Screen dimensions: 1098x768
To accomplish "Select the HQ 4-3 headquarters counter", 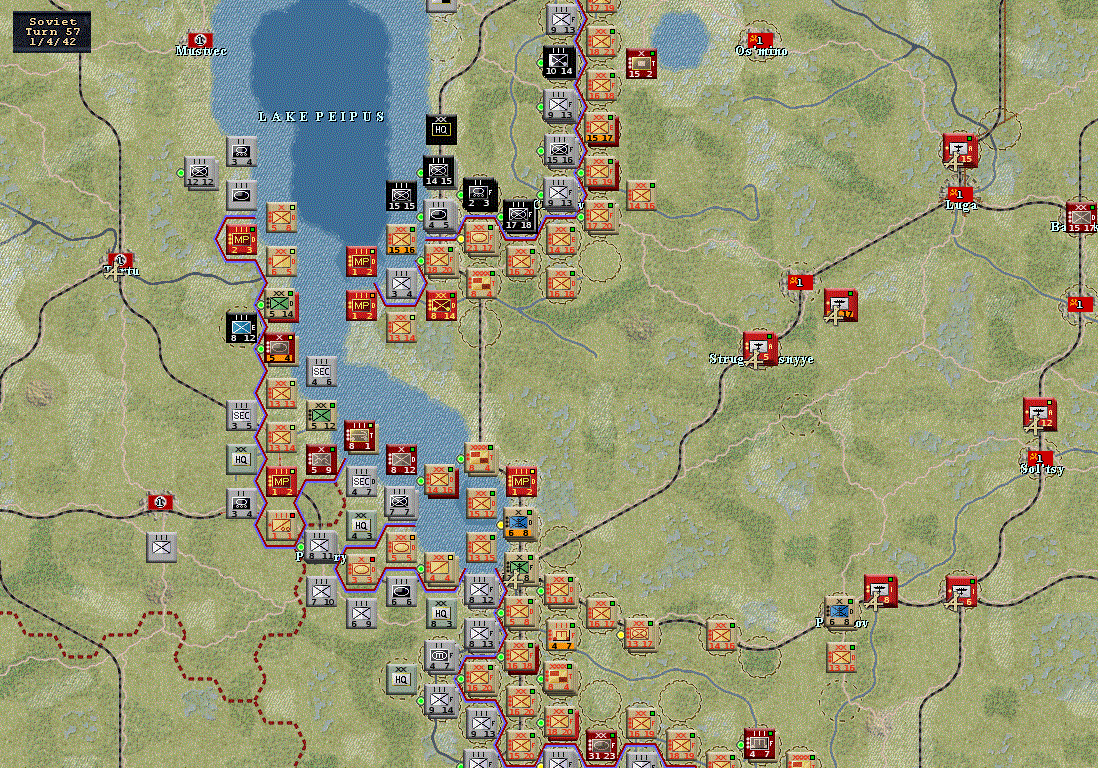I will click(x=361, y=526).
